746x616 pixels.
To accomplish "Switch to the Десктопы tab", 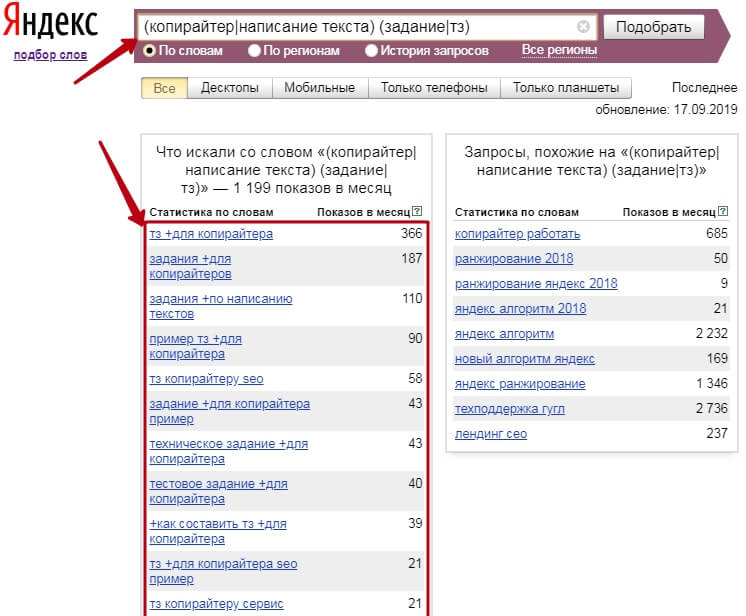I will (x=230, y=88).
